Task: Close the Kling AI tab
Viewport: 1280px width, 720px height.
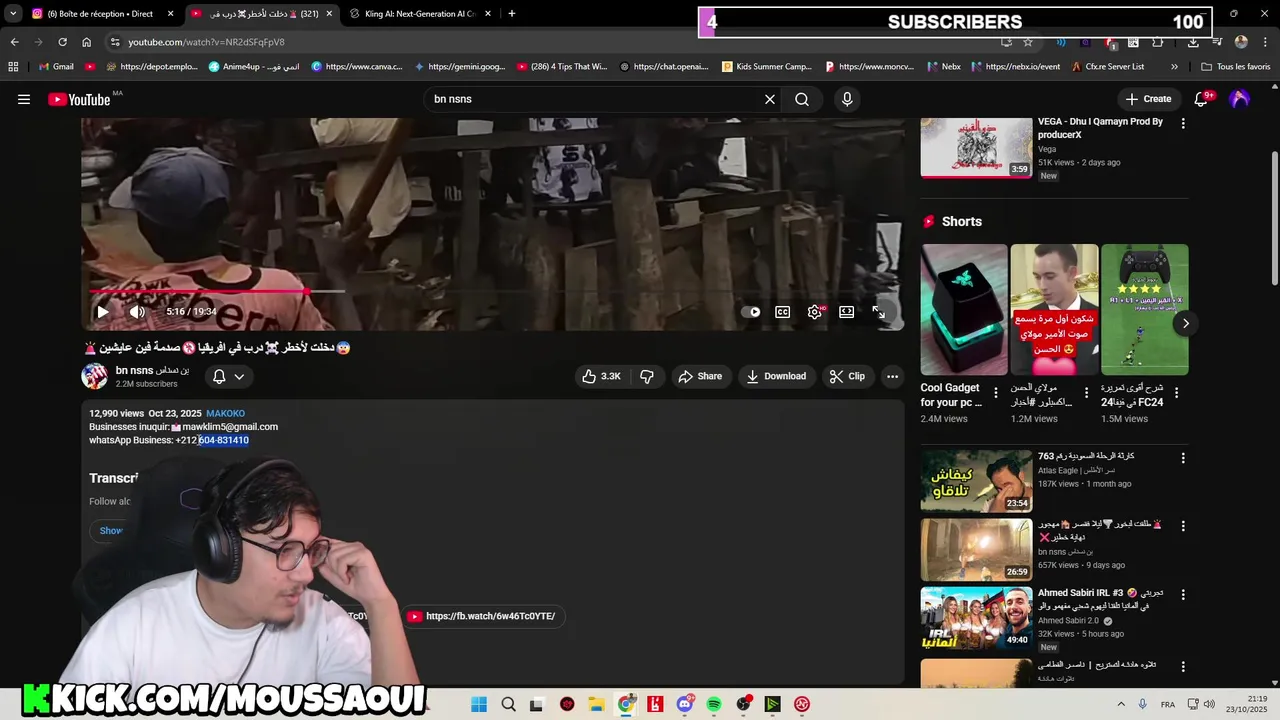Action: 488,14
